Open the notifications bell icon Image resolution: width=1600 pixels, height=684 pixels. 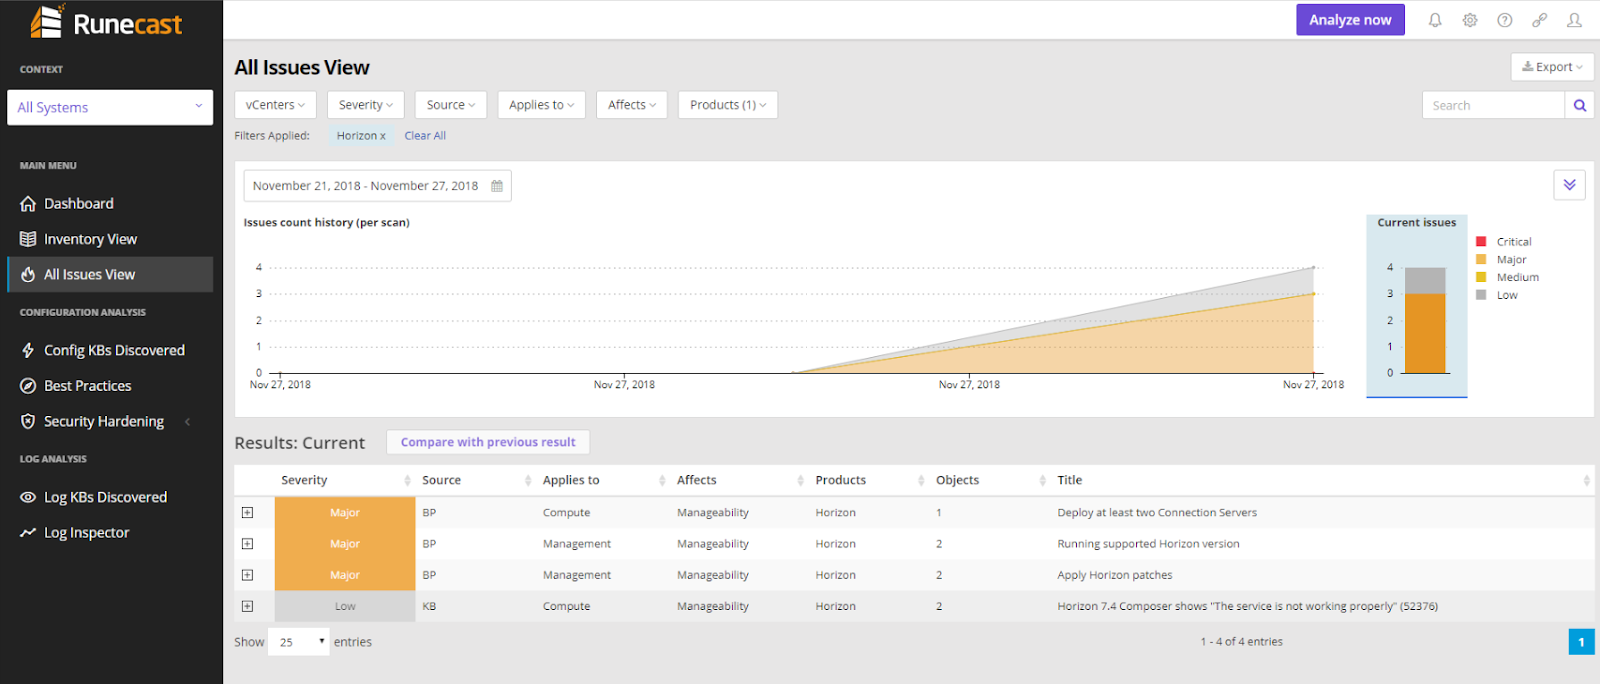1435,20
